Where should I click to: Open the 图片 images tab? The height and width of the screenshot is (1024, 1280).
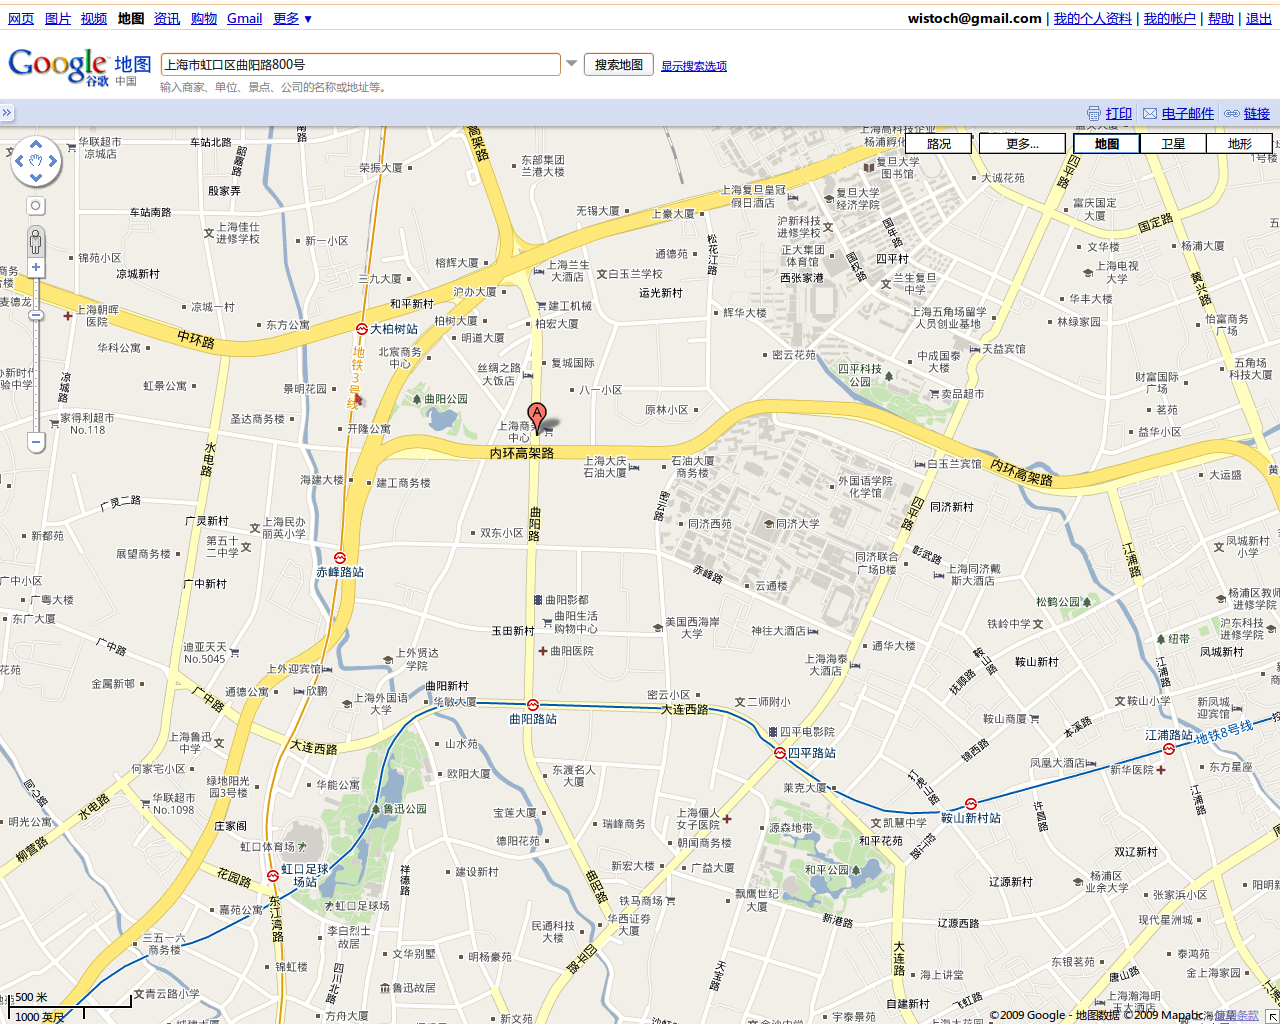coord(58,18)
